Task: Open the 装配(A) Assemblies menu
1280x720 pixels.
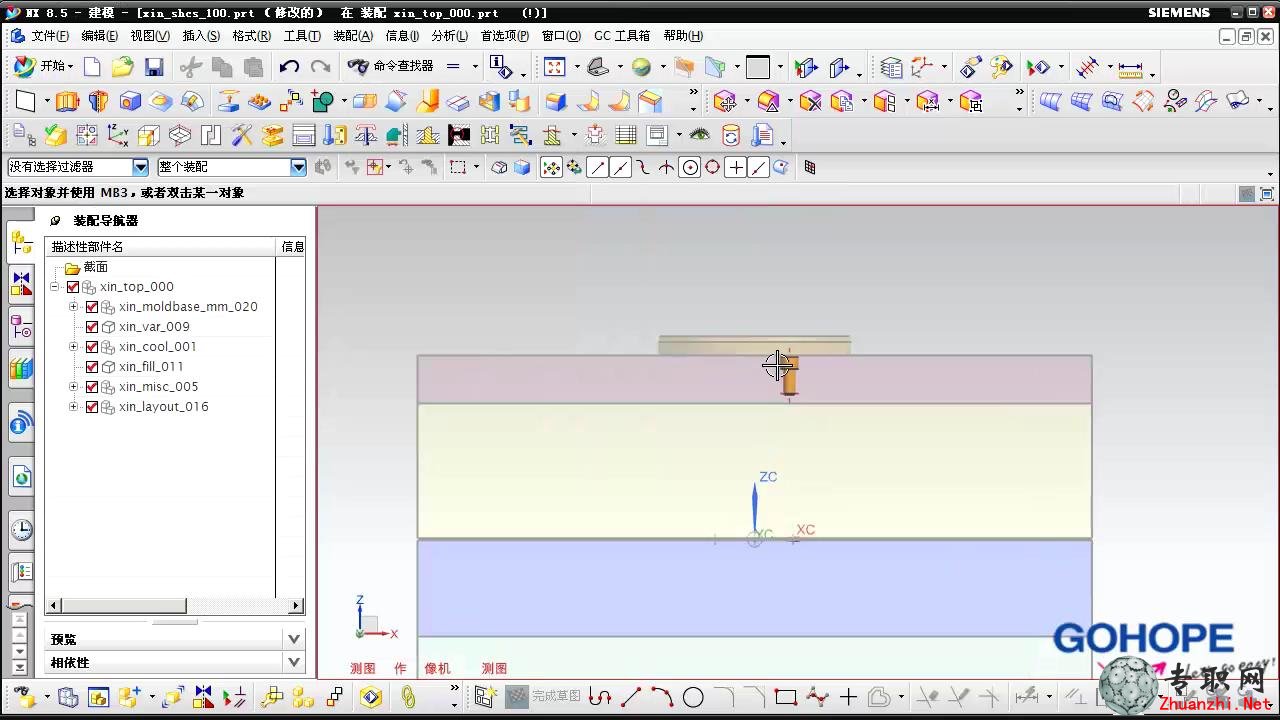Action: pyautogui.click(x=353, y=36)
